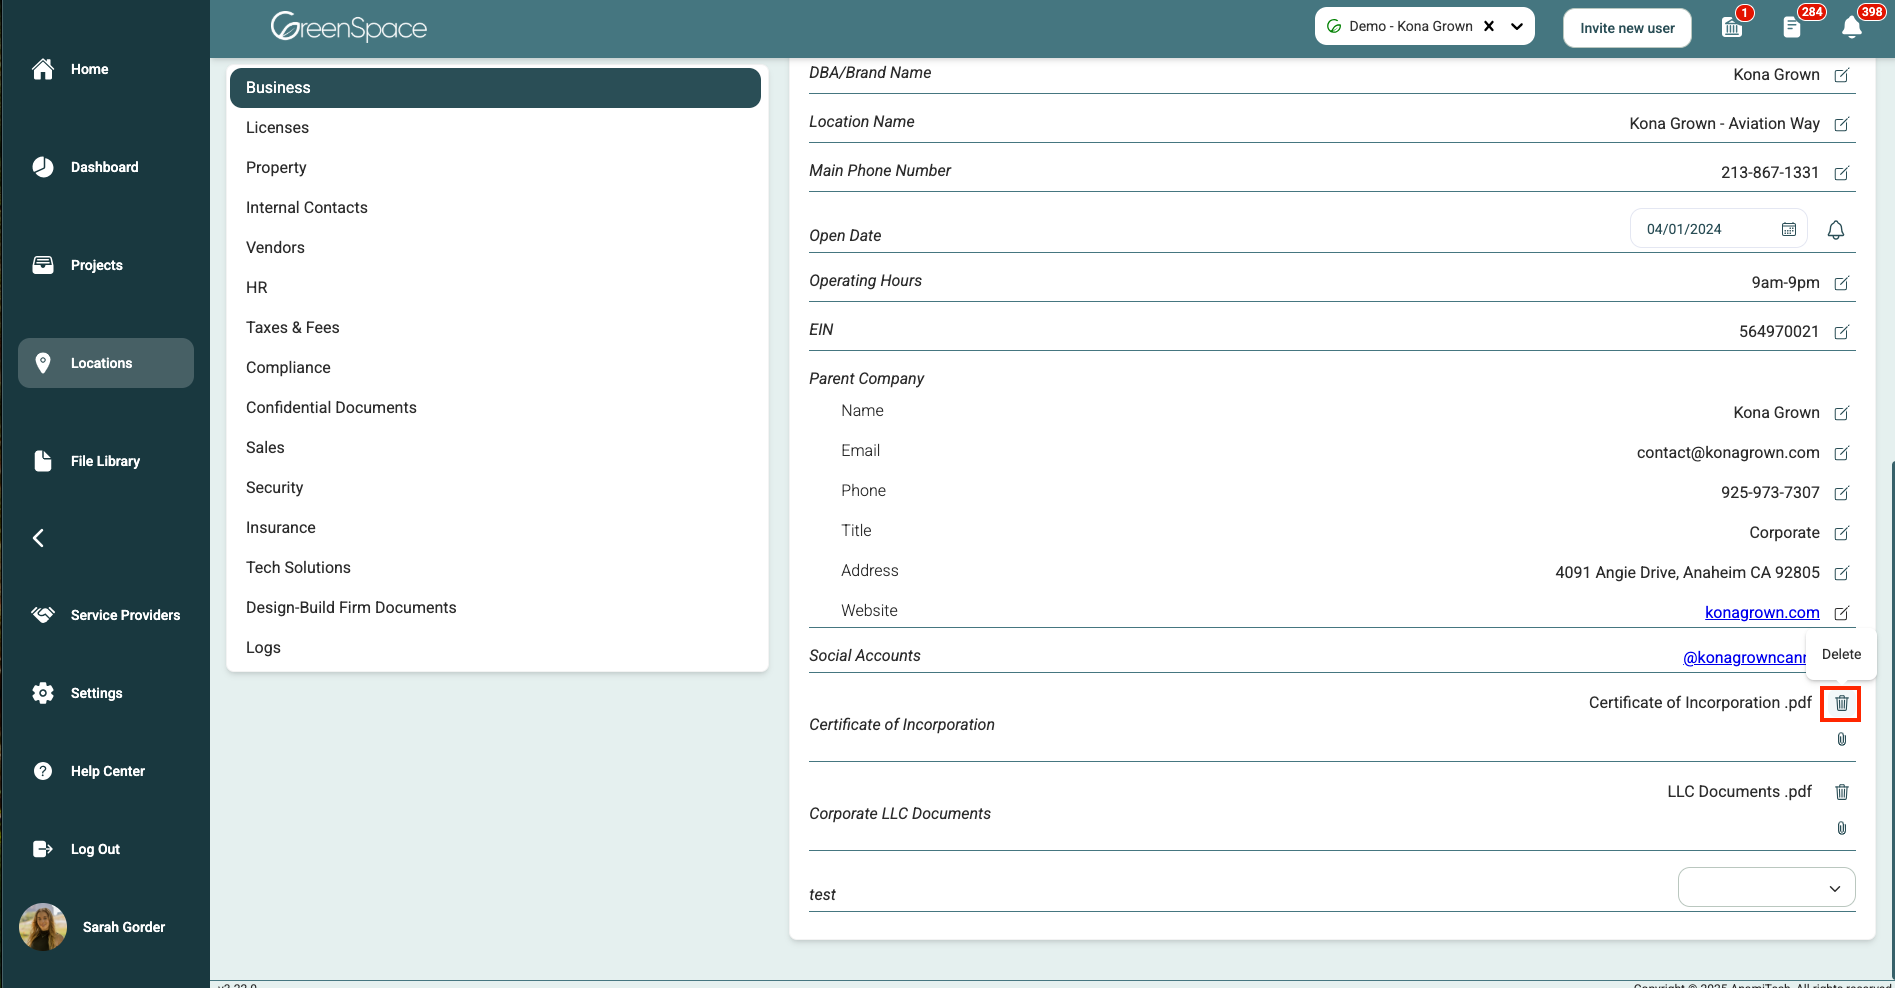
Task: Open the Open Date calendar picker
Action: click(1789, 229)
